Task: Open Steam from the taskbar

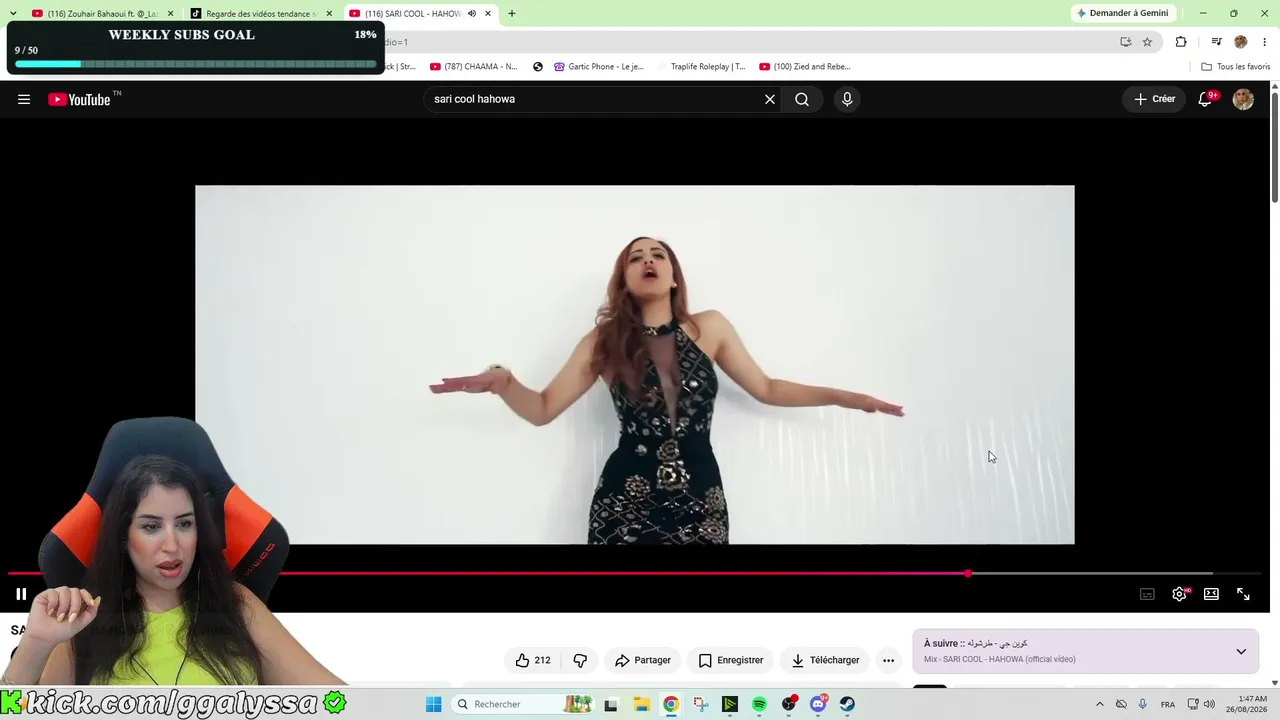Action: [848, 704]
